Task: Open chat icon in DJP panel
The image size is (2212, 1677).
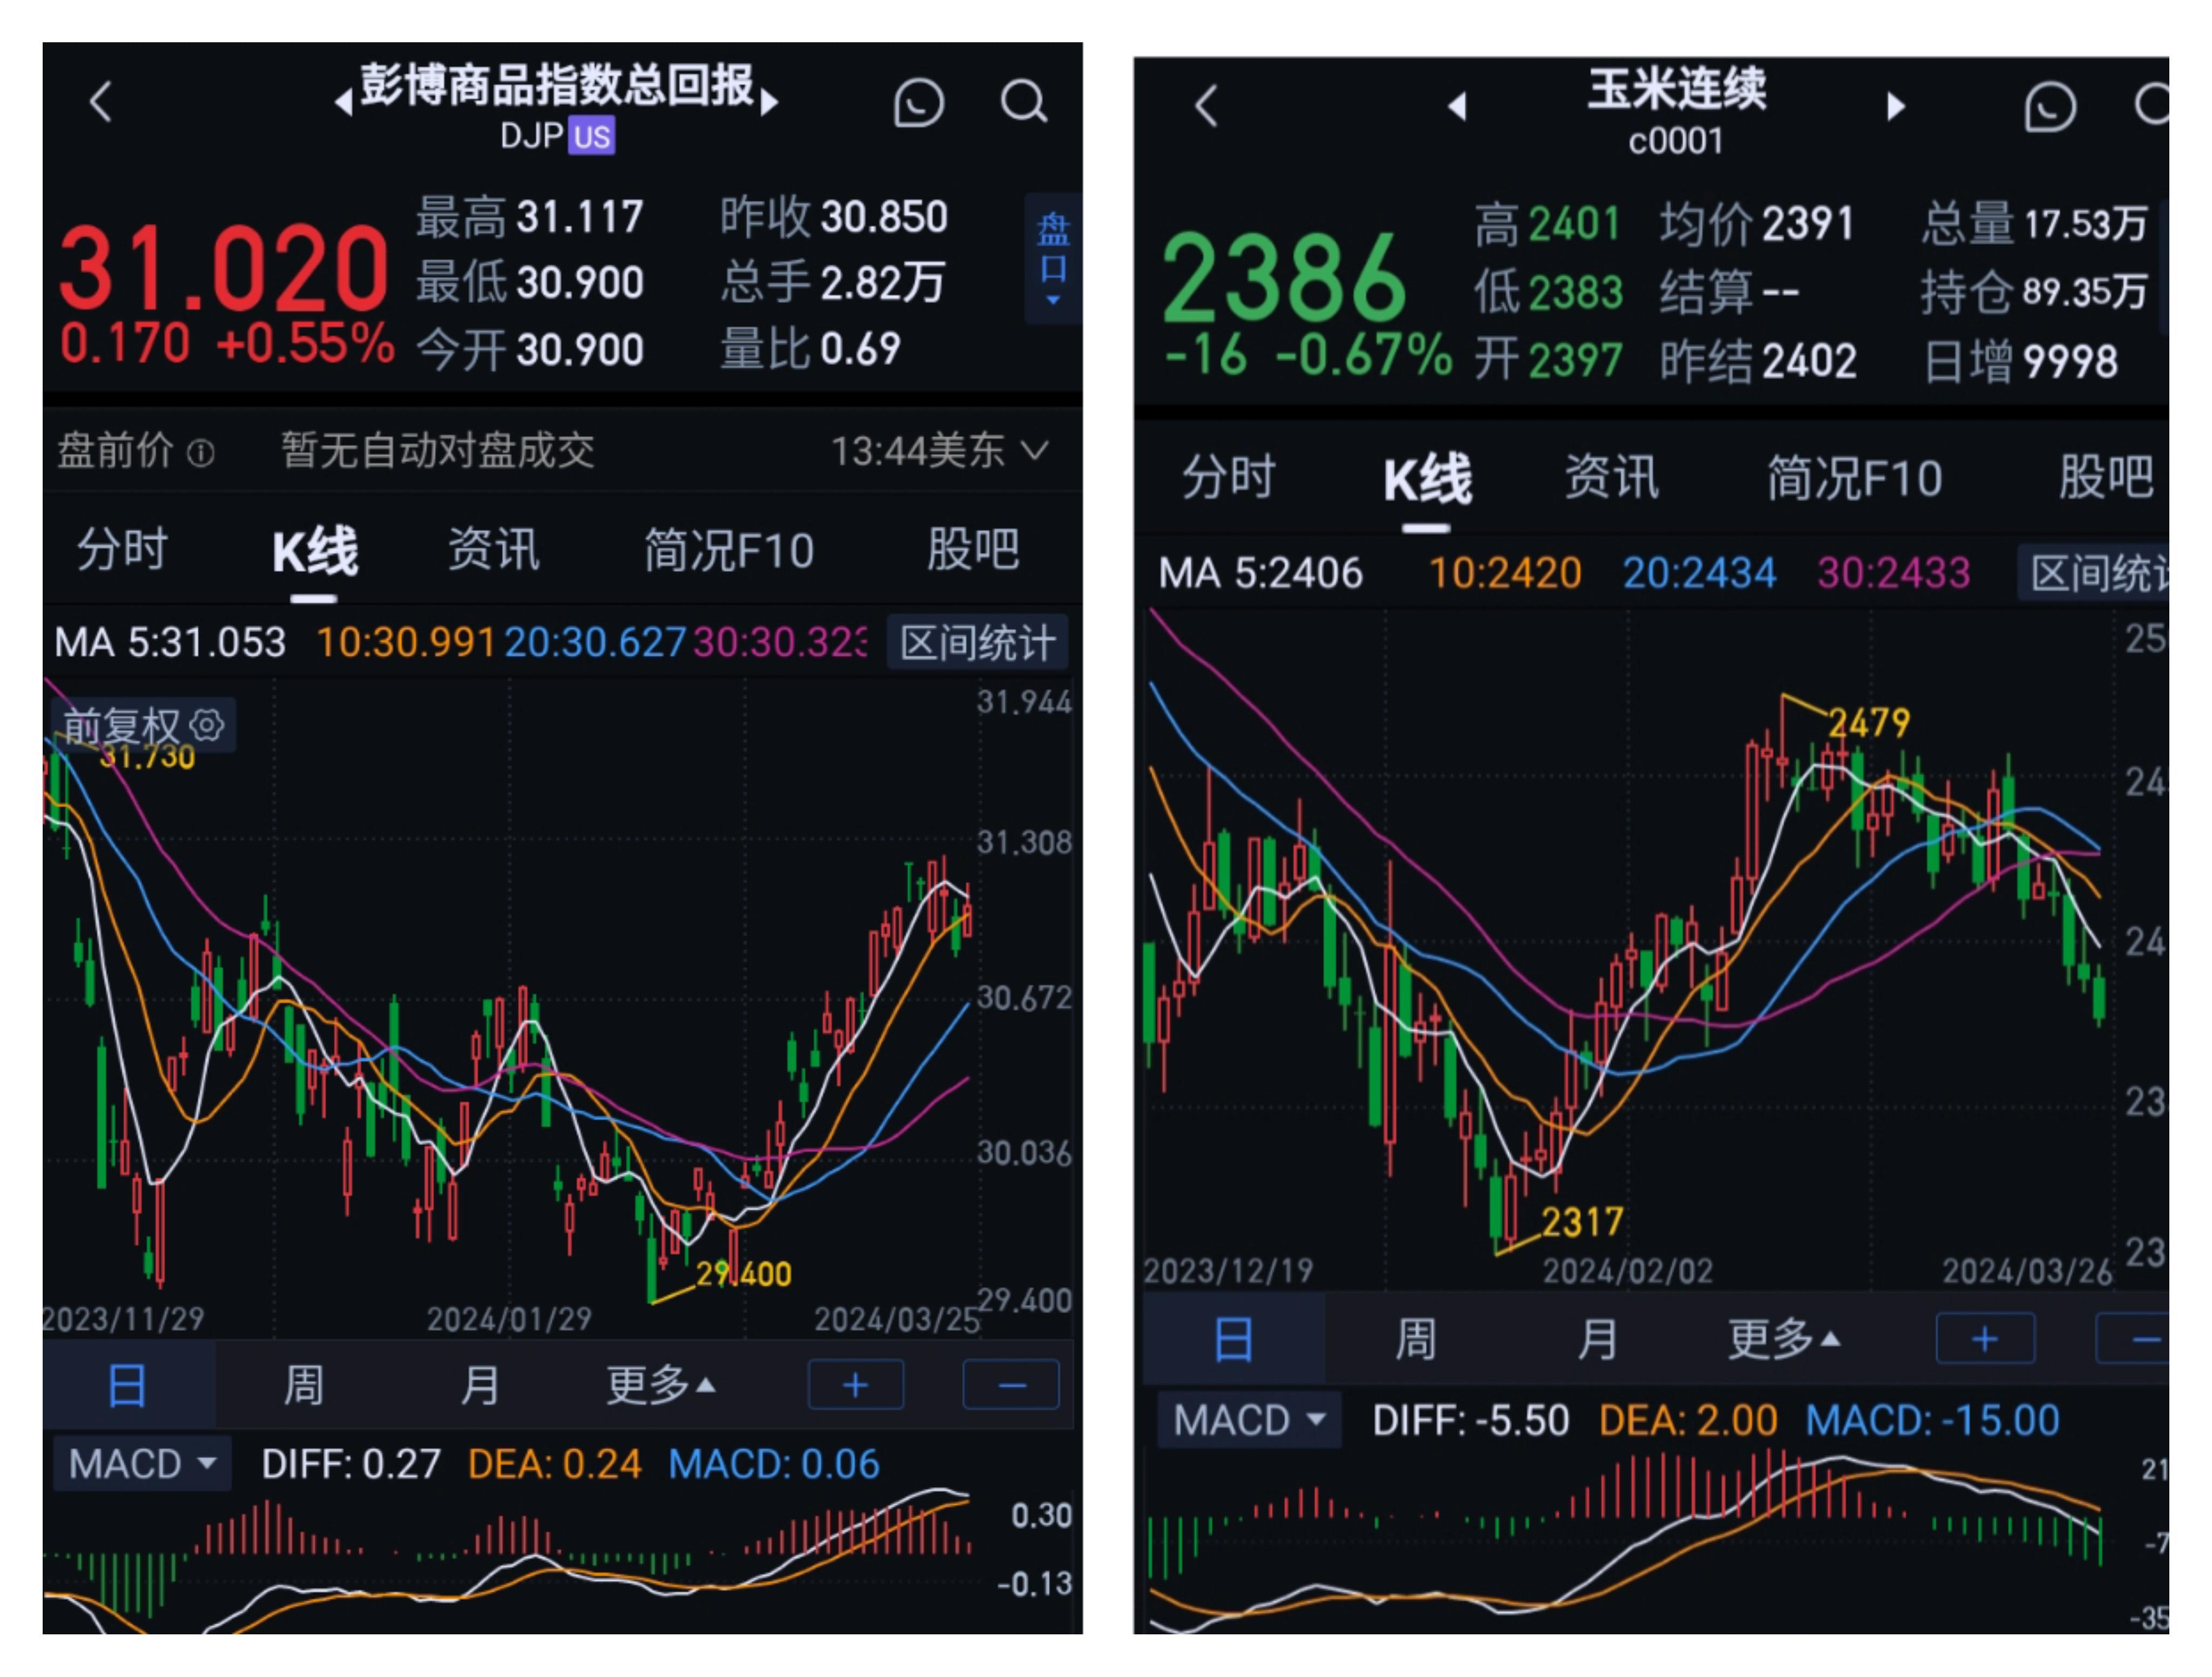Action: tap(918, 102)
